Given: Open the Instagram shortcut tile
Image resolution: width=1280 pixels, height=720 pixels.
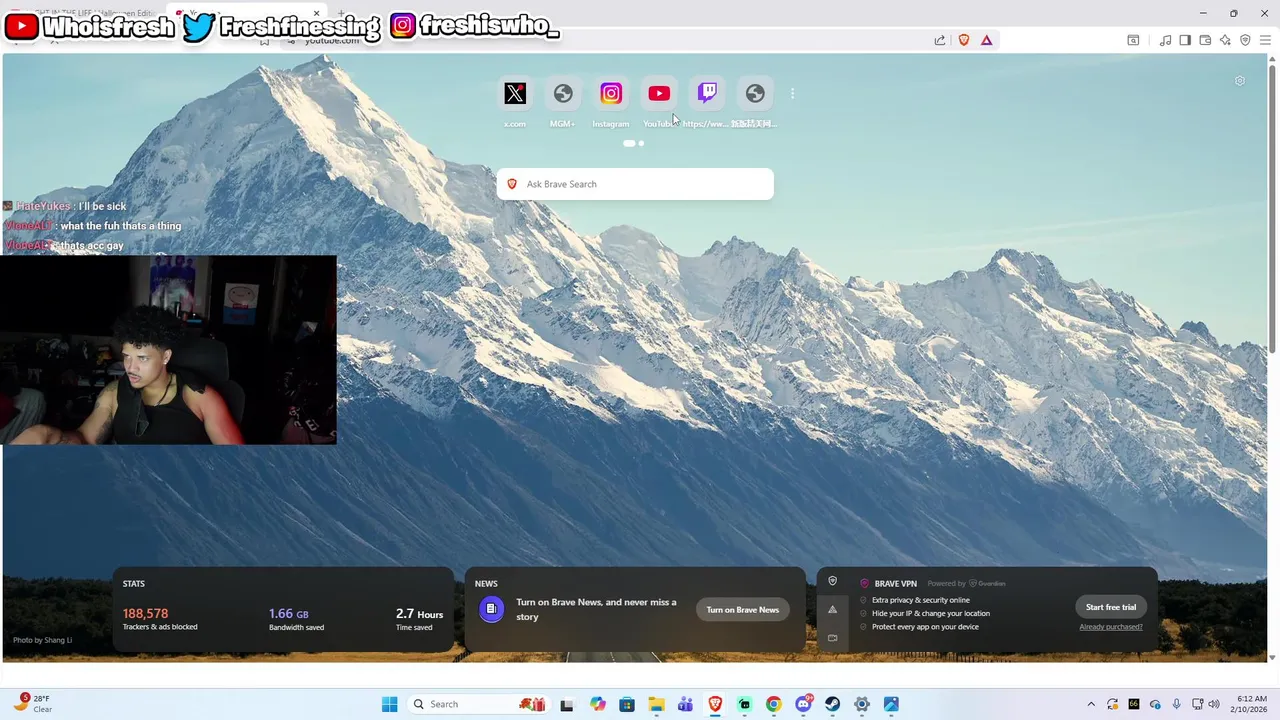Looking at the screenshot, I should pyautogui.click(x=611, y=94).
